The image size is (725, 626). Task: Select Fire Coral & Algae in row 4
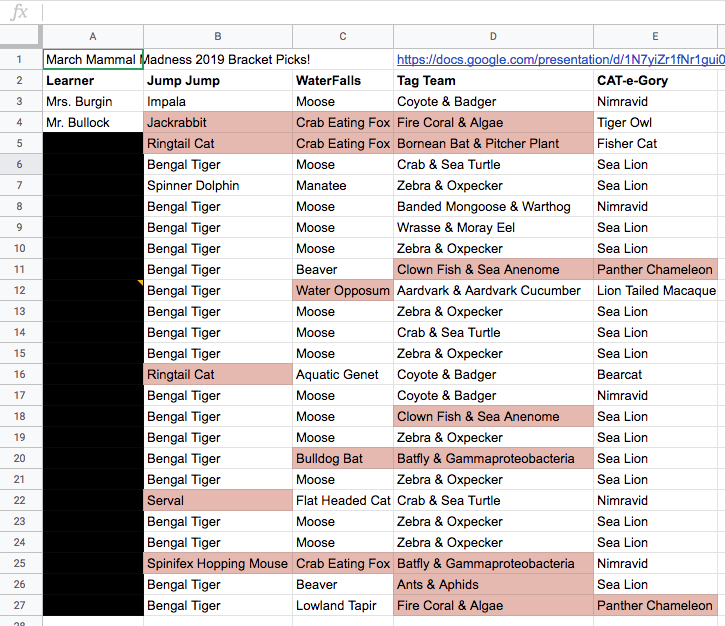(x=493, y=123)
